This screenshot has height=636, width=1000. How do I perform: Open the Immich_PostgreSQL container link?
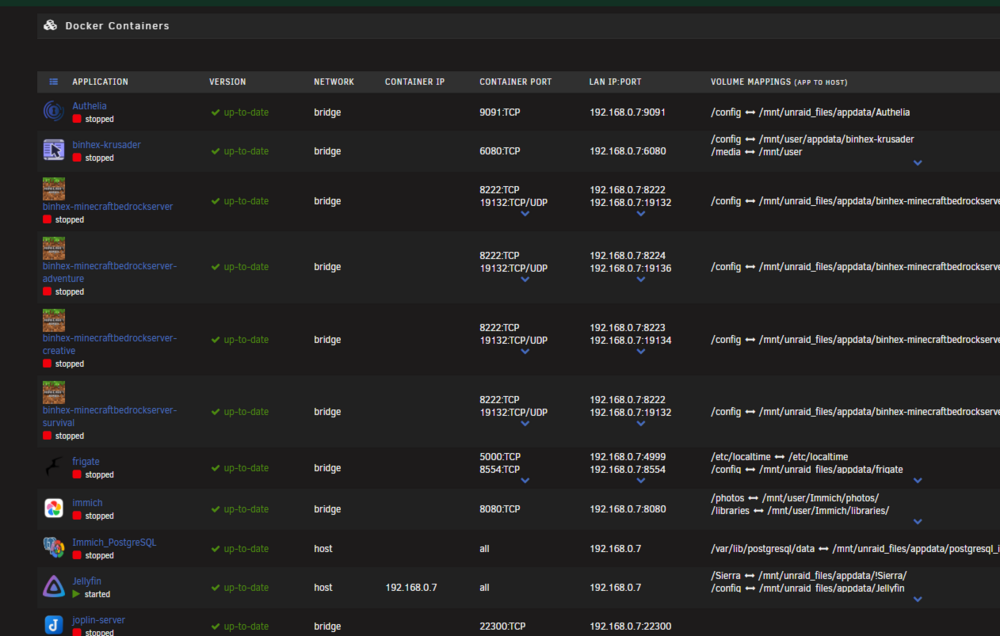(114, 542)
